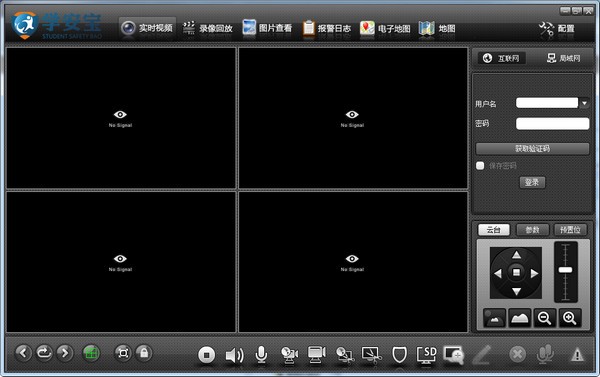
Task: Switch to the 录像回放 tab
Action: point(208,28)
